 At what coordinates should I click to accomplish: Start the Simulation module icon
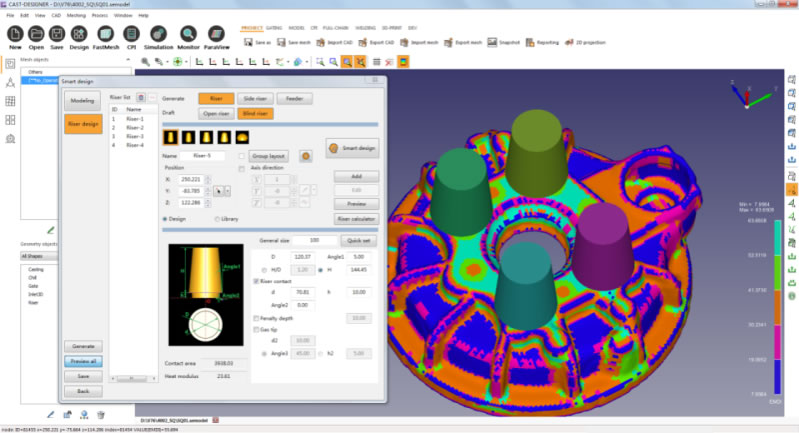click(x=158, y=34)
